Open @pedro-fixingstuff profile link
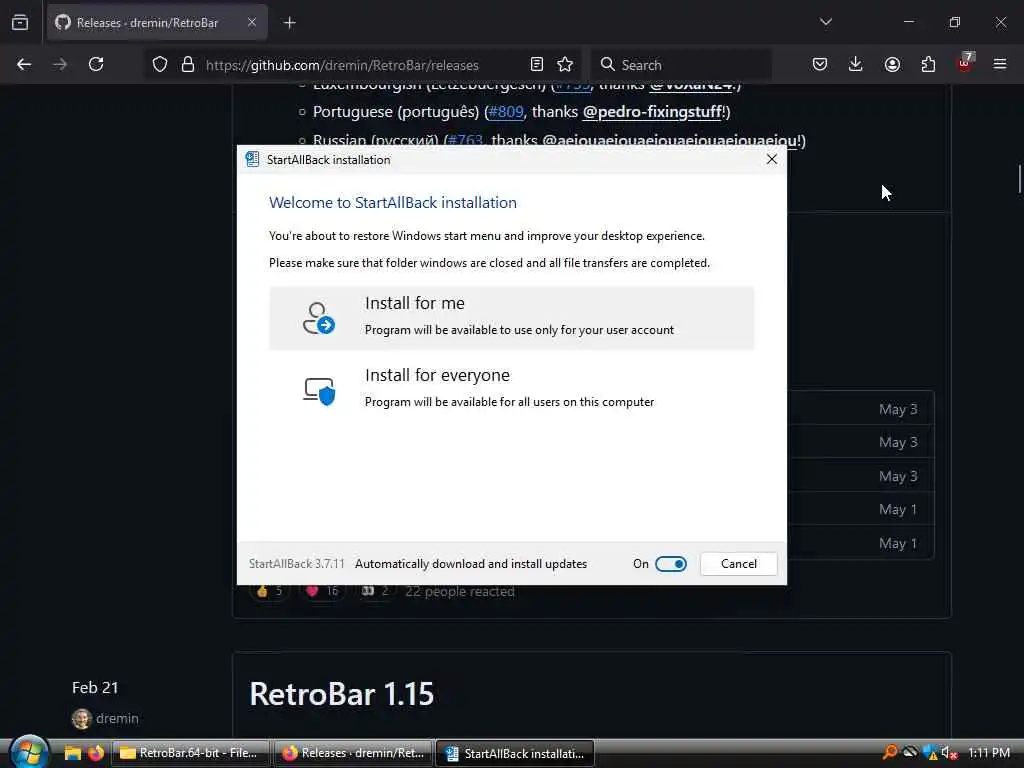Screen dimensions: 1024x768 (652, 112)
